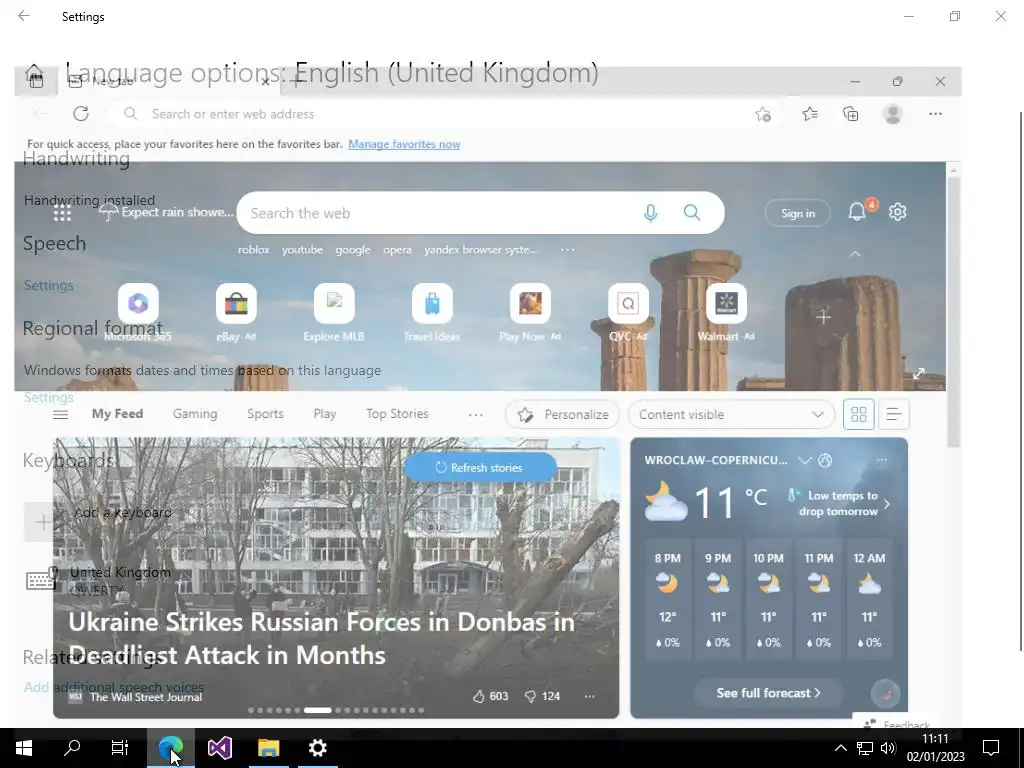1024x768 pixels.
Task: Switch feed to list view
Action: 894,414
